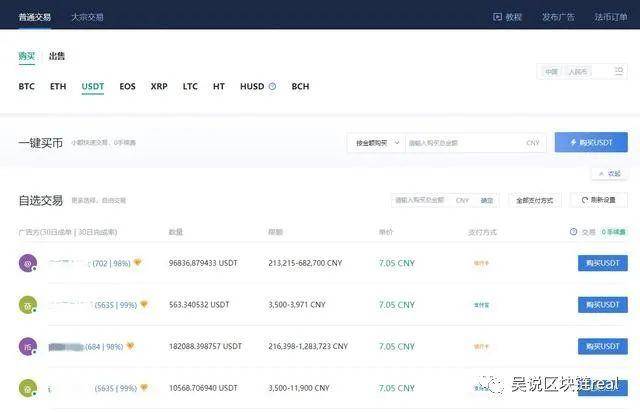Choose the USDT coin tab
This screenshot has width=640, height=412.
tap(93, 87)
